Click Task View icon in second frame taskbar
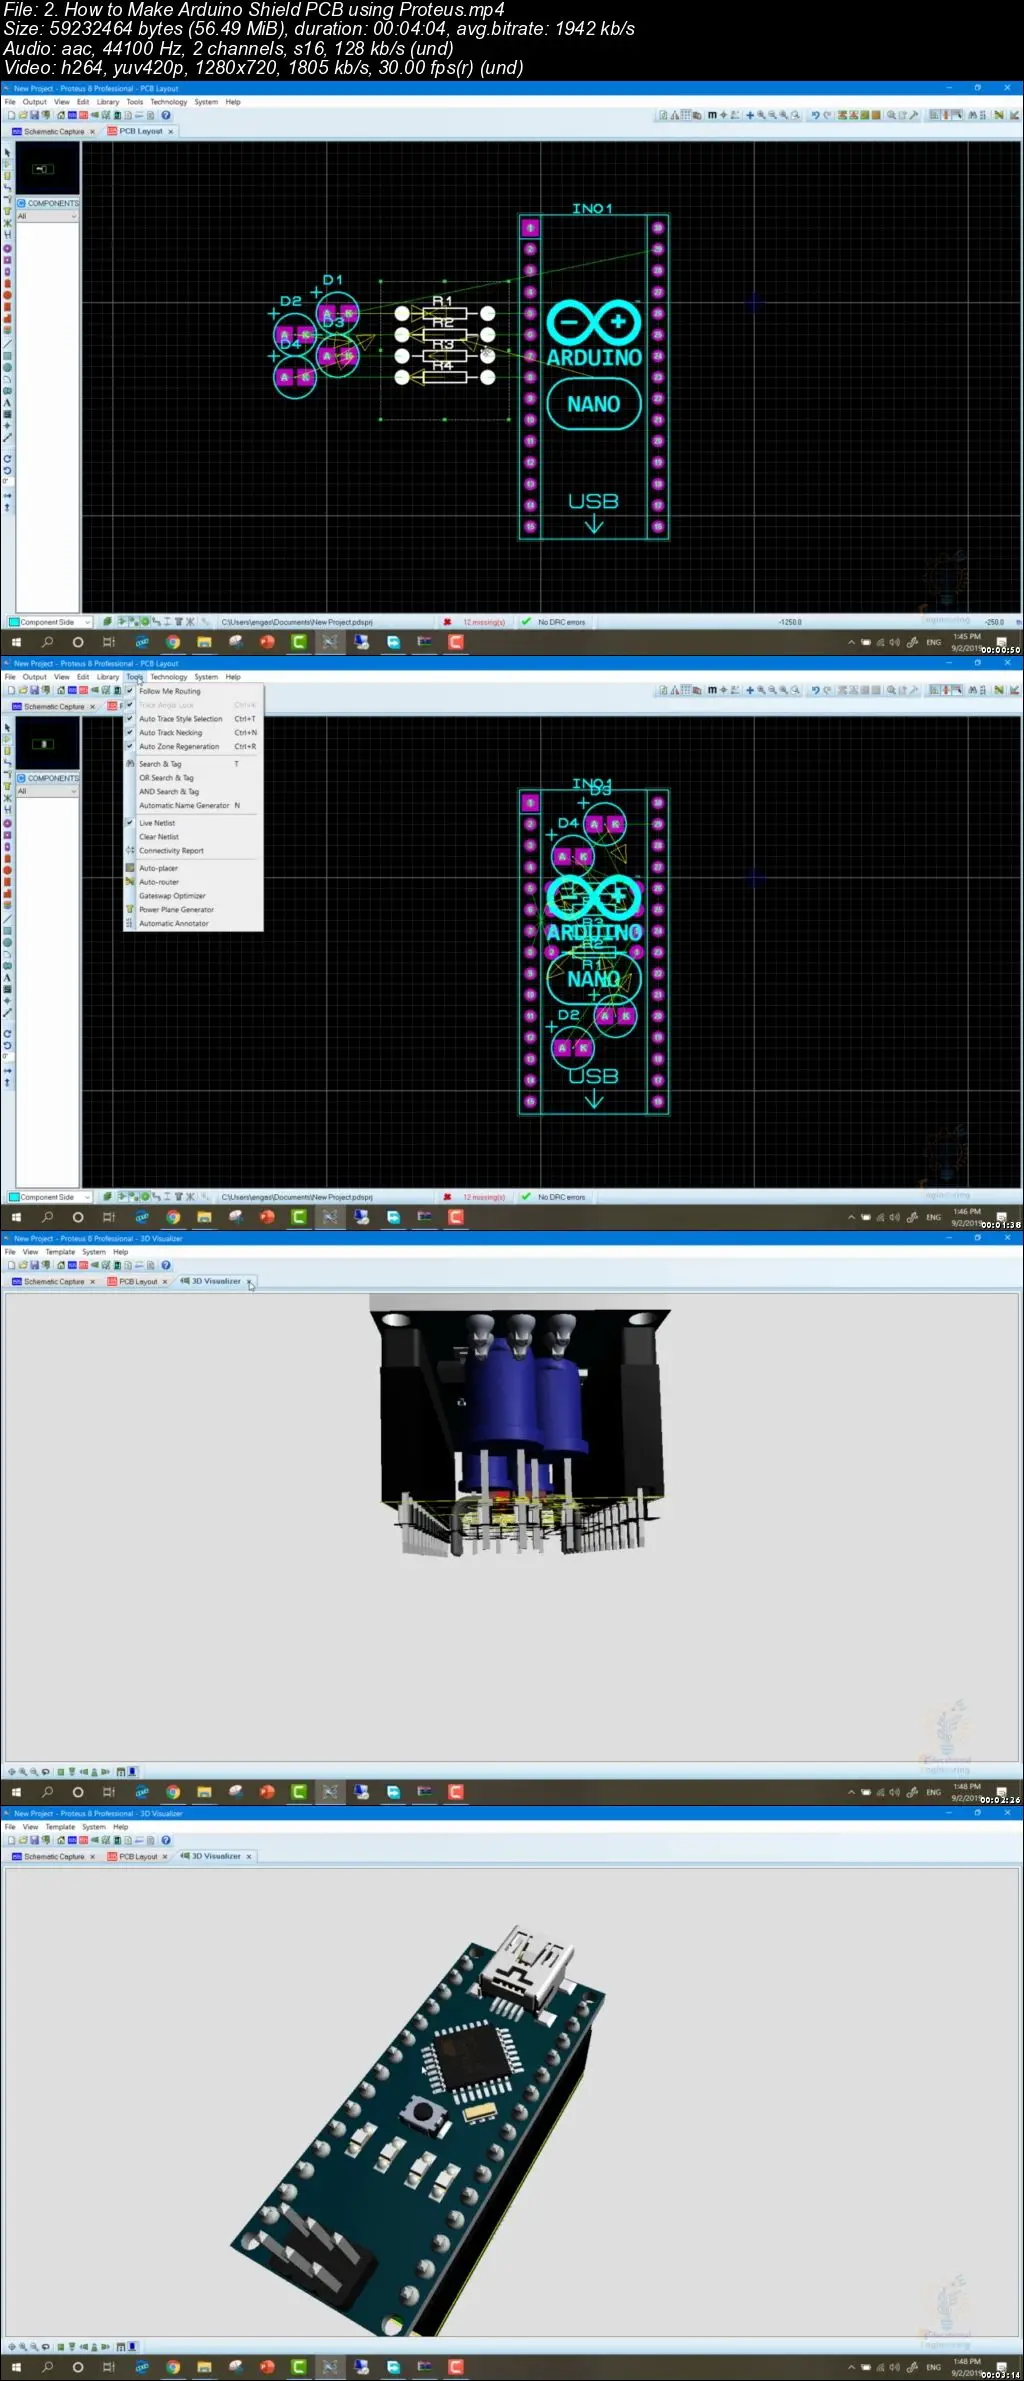The image size is (1024, 2381). coord(109,1217)
